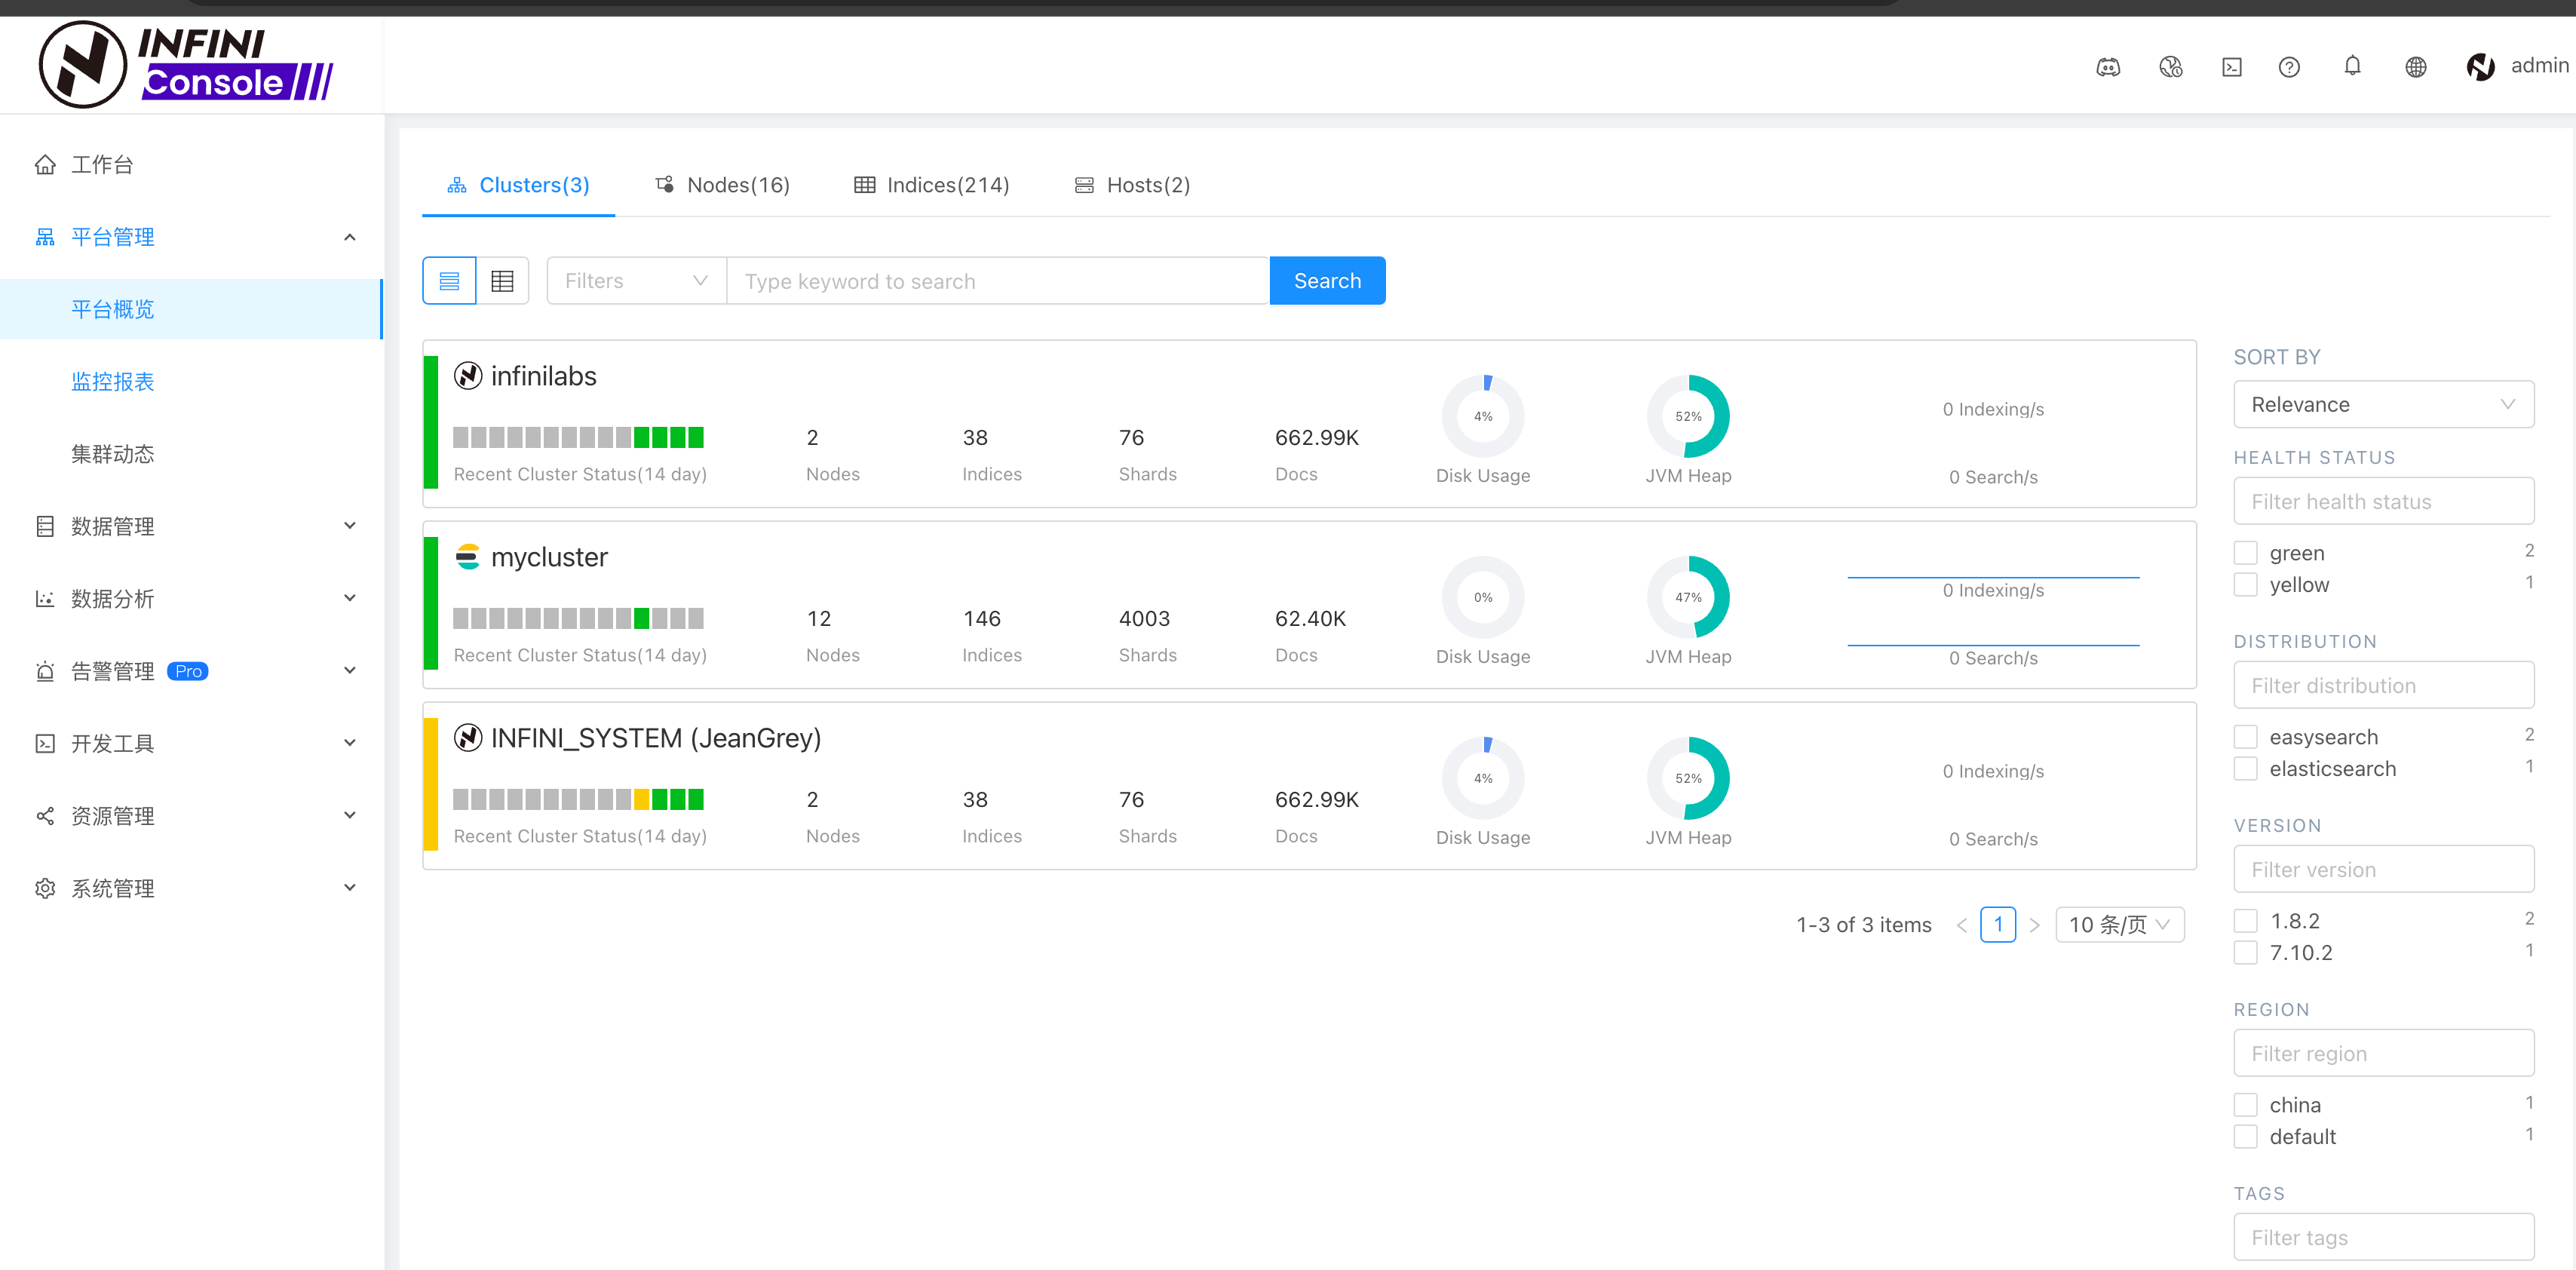Tick the 7.10.2 version checkbox

2245,953
